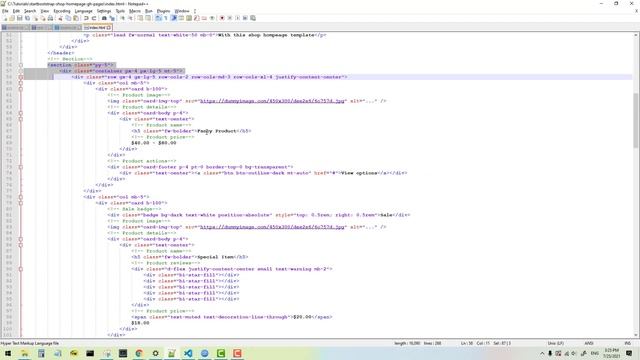Open the File menu
Screen dimensions: 640x360
[x=5, y=11]
